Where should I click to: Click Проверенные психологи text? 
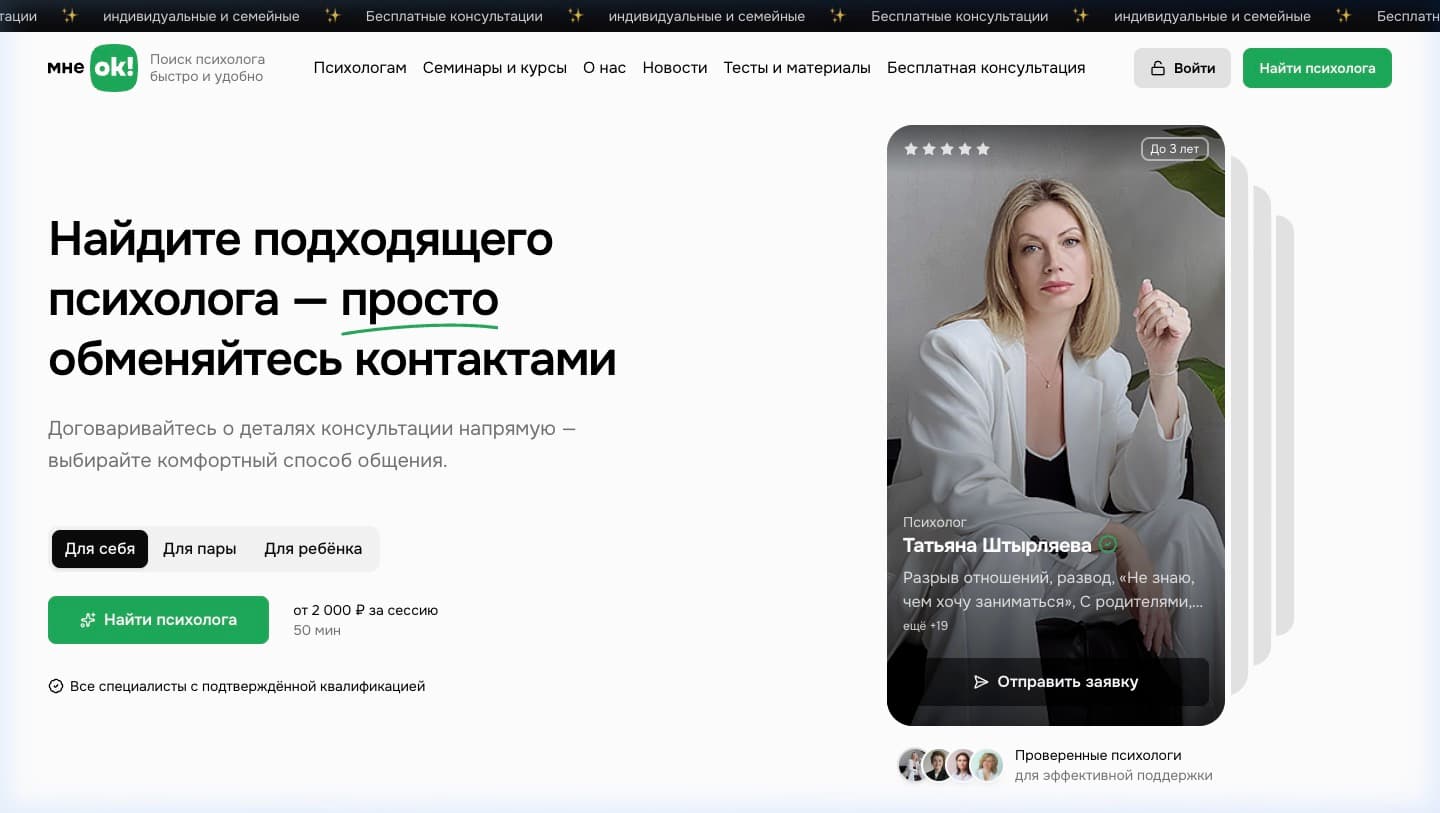[x=1098, y=755]
